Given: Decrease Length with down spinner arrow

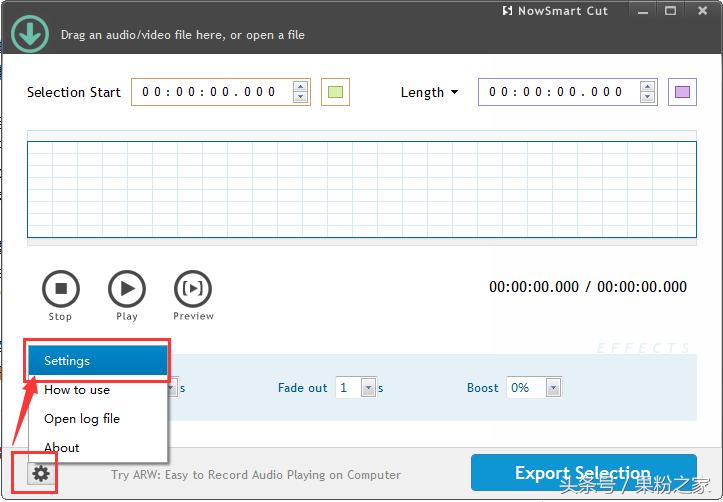Looking at the screenshot, I should click(647, 97).
